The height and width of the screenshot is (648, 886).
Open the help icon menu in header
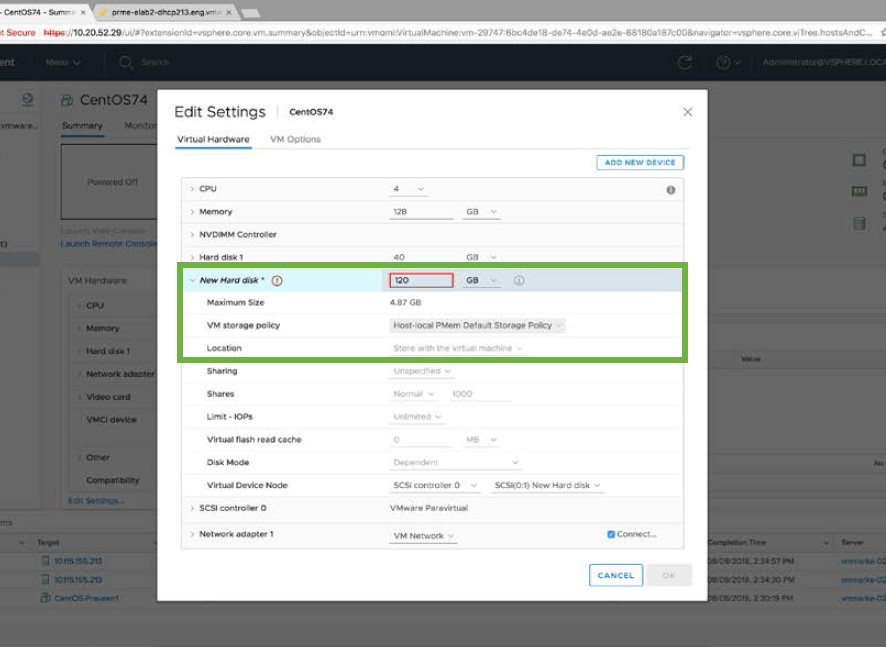click(728, 62)
